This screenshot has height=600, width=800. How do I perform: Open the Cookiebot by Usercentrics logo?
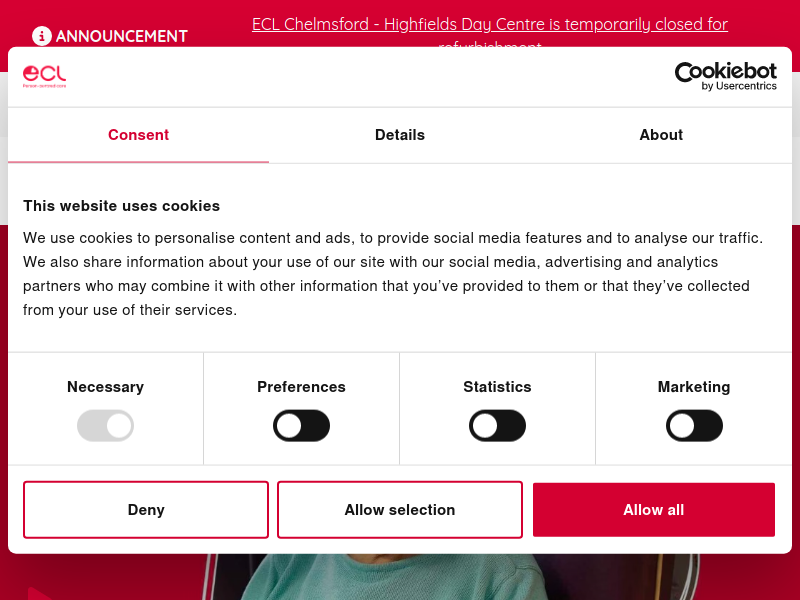[726, 77]
